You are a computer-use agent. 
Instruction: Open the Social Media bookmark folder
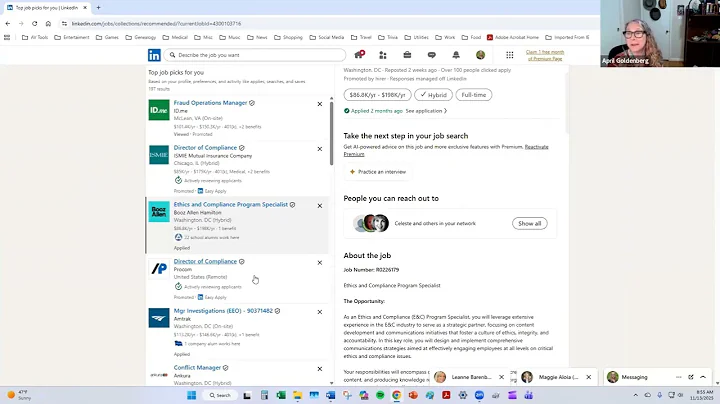click(327, 38)
